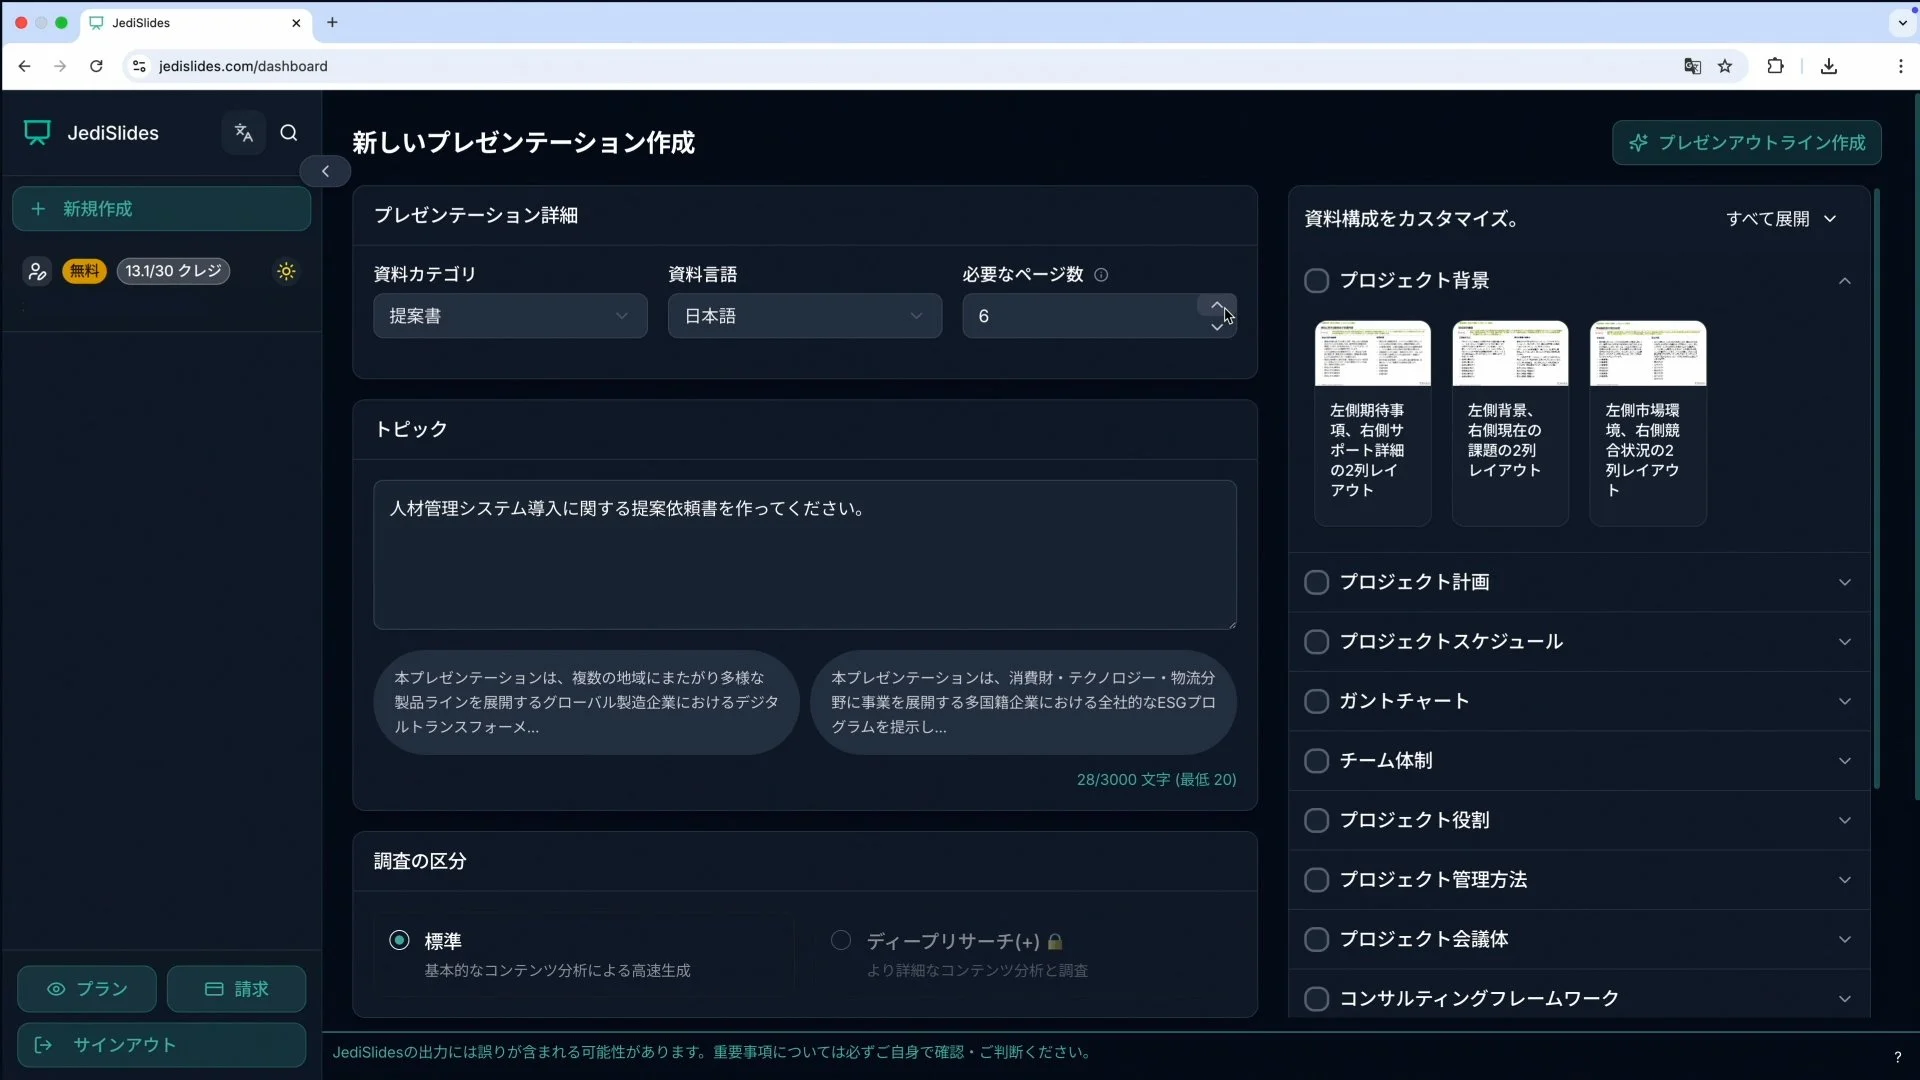
Task: Open the 資料カテゴリ dropdown showing 提案書
Action: pos(510,316)
